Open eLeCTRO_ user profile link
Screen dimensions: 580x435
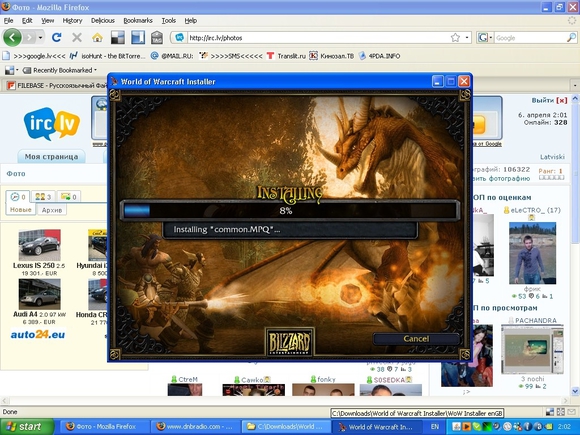532,210
